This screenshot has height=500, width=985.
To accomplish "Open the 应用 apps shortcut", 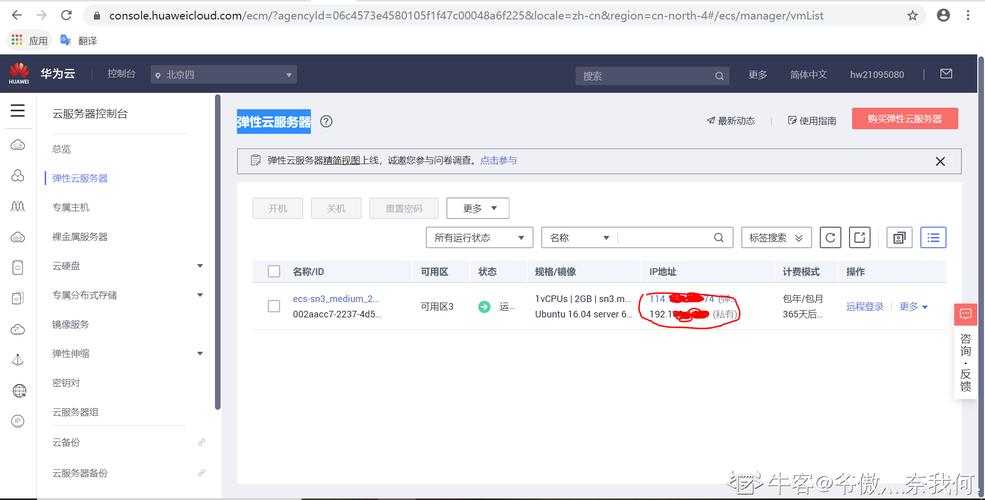I will (29, 40).
